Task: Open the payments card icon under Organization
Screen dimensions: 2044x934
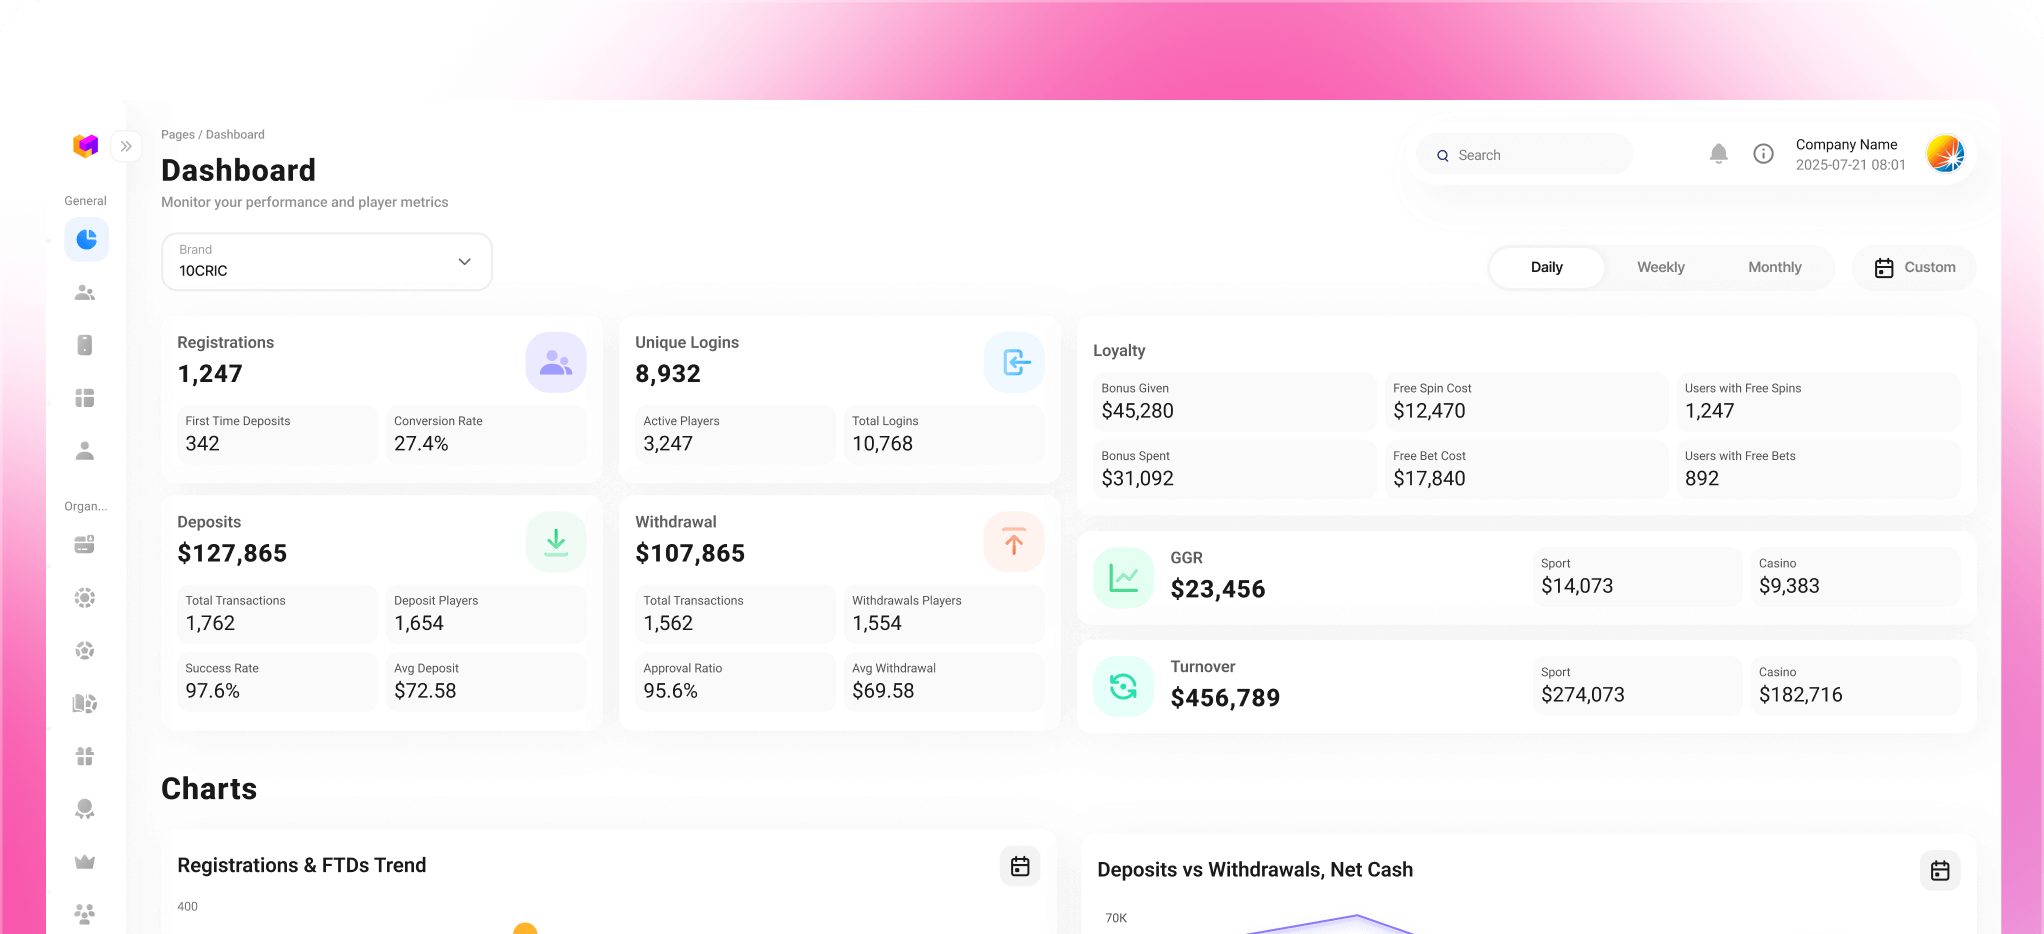Action: 86,543
